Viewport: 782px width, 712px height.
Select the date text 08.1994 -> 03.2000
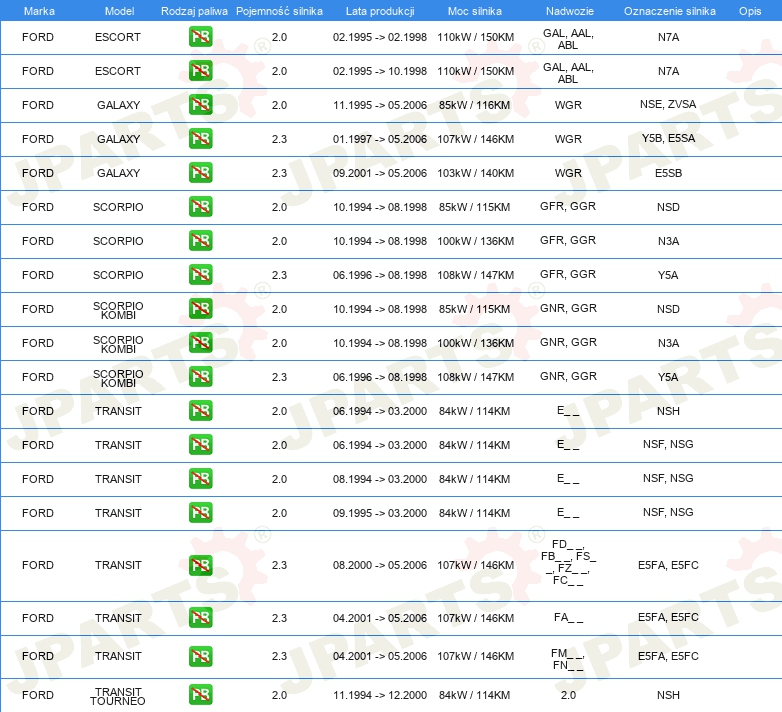[x=380, y=479]
